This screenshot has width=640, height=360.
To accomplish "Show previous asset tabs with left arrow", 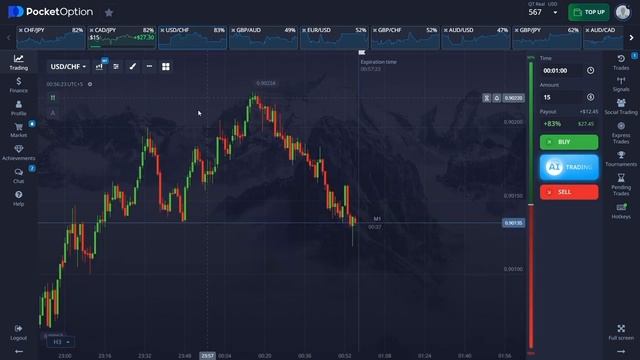I will coord(8,38).
